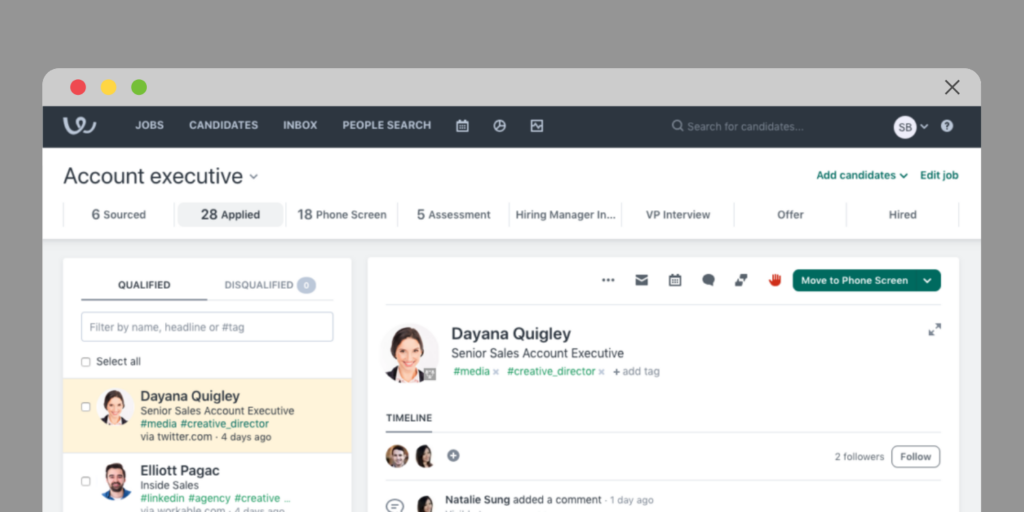
Task: Tick the checkbox beside Dayana Quigley
Action: 86,407
